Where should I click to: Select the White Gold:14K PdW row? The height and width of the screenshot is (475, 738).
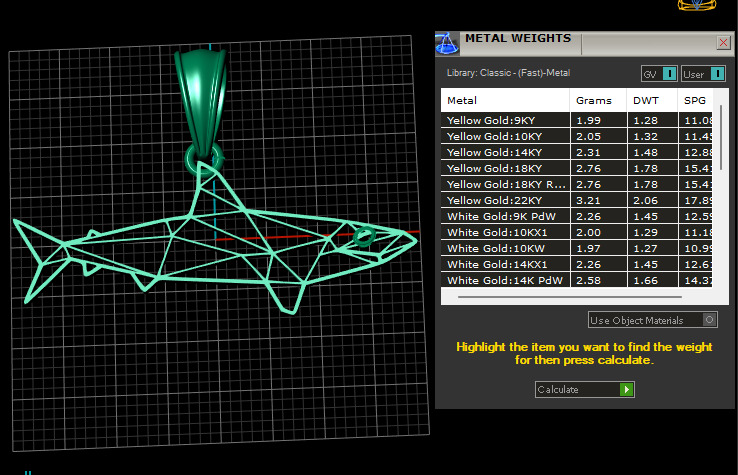577,280
